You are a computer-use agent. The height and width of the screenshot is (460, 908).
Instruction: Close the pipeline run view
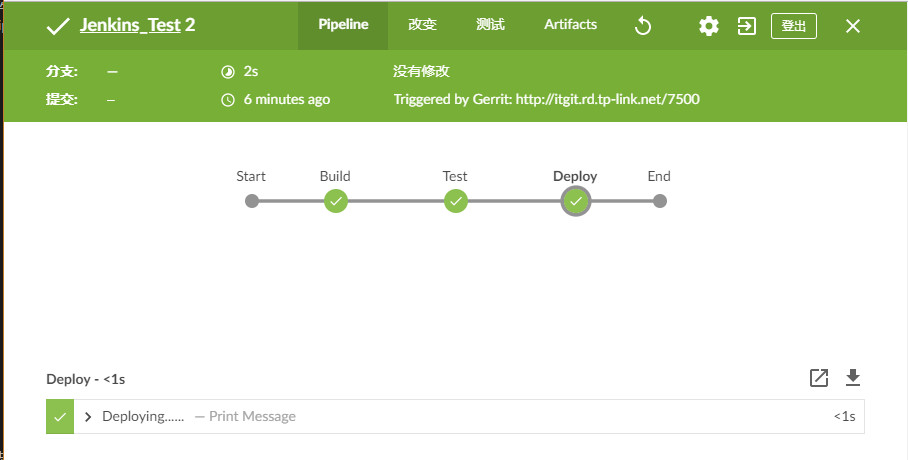(x=853, y=26)
